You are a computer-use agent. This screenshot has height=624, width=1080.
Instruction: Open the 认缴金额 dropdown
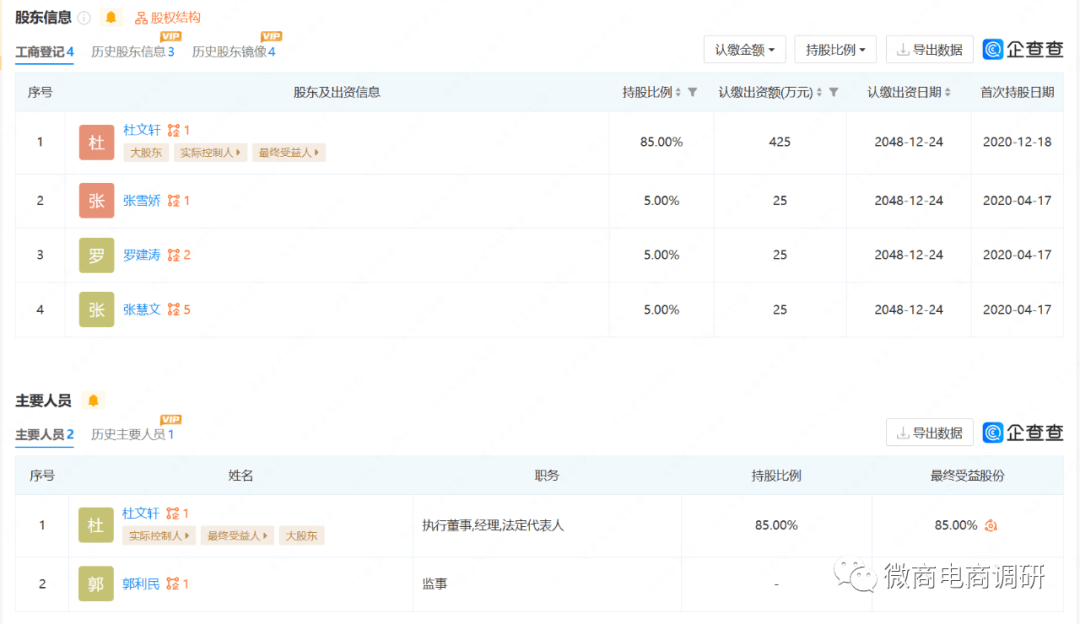point(744,48)
